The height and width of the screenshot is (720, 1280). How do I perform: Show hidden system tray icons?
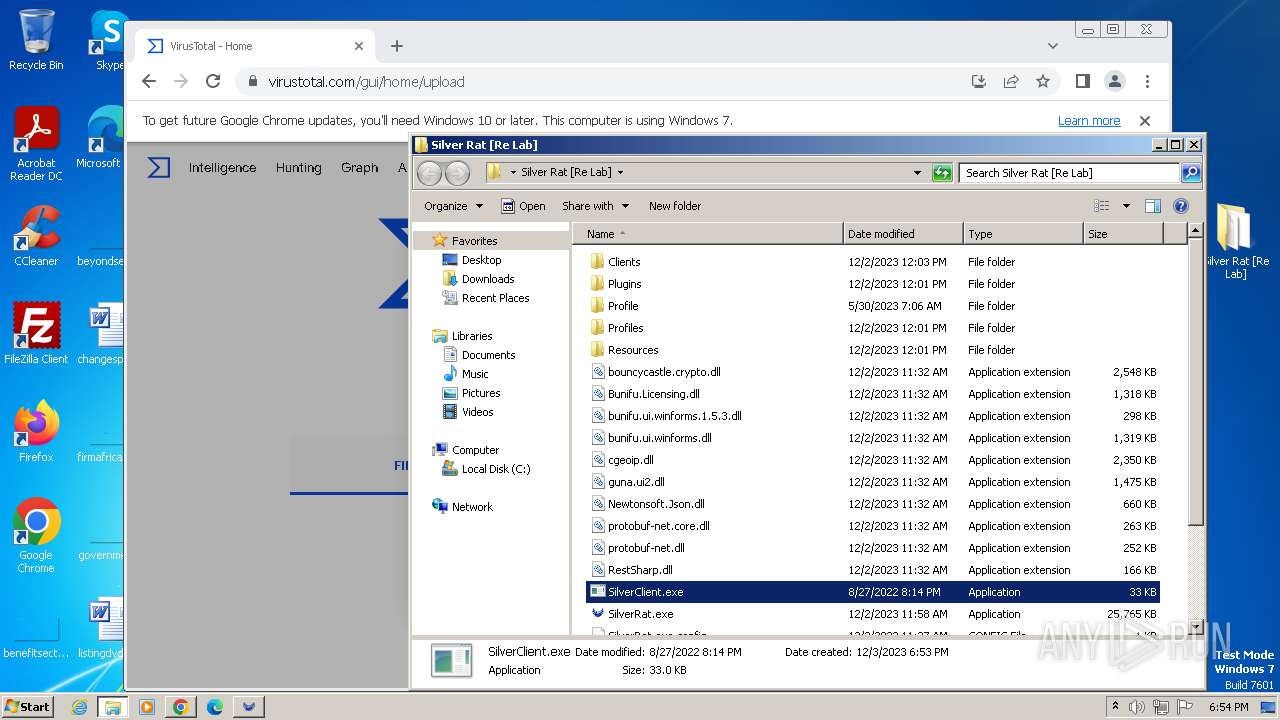[1115, 707]
